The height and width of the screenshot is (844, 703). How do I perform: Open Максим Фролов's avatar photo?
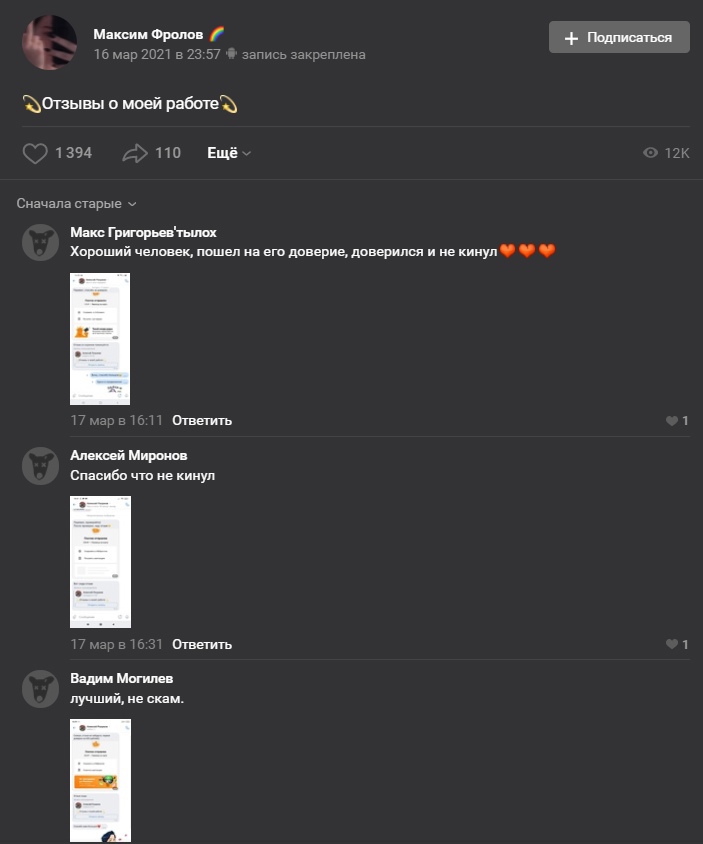coord(50,43)
